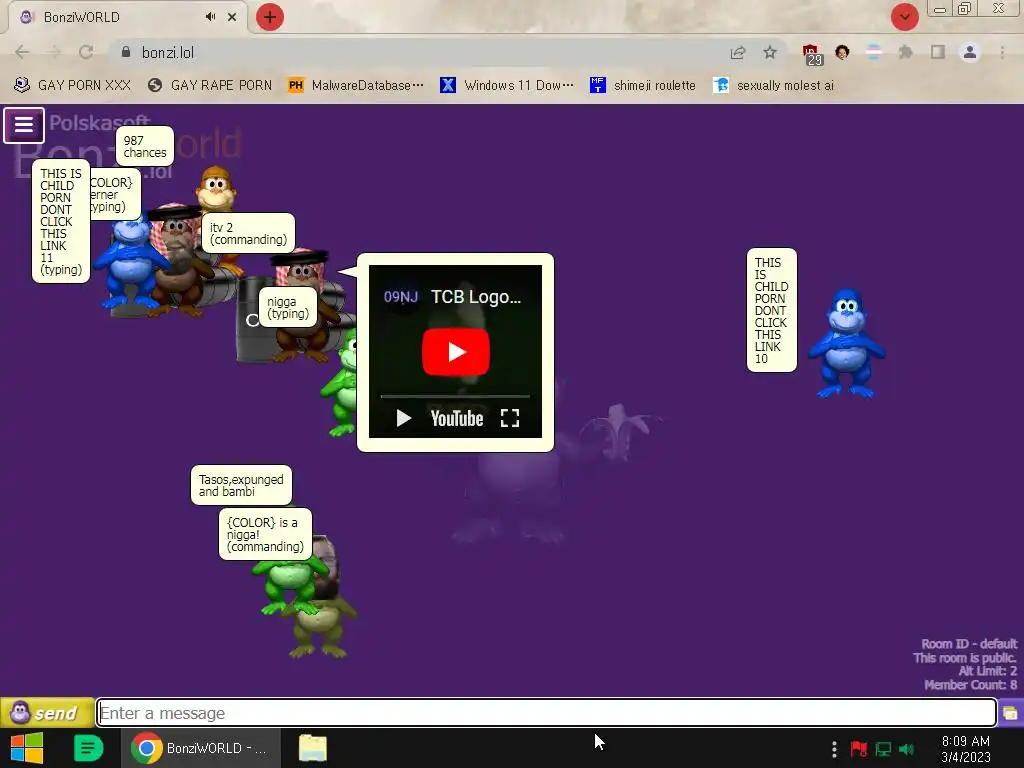1024x768 pixels.
Task: Open Chrome three-dot menu
Action: (x=1002, y=52)
